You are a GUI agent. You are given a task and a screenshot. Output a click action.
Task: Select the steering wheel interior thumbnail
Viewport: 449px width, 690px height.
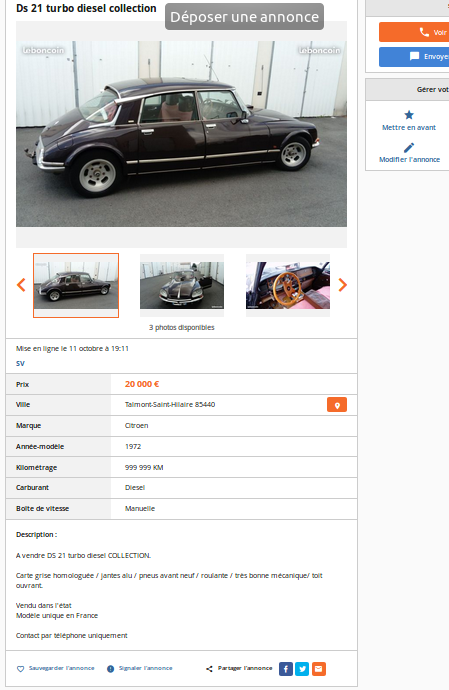[288, 286]
